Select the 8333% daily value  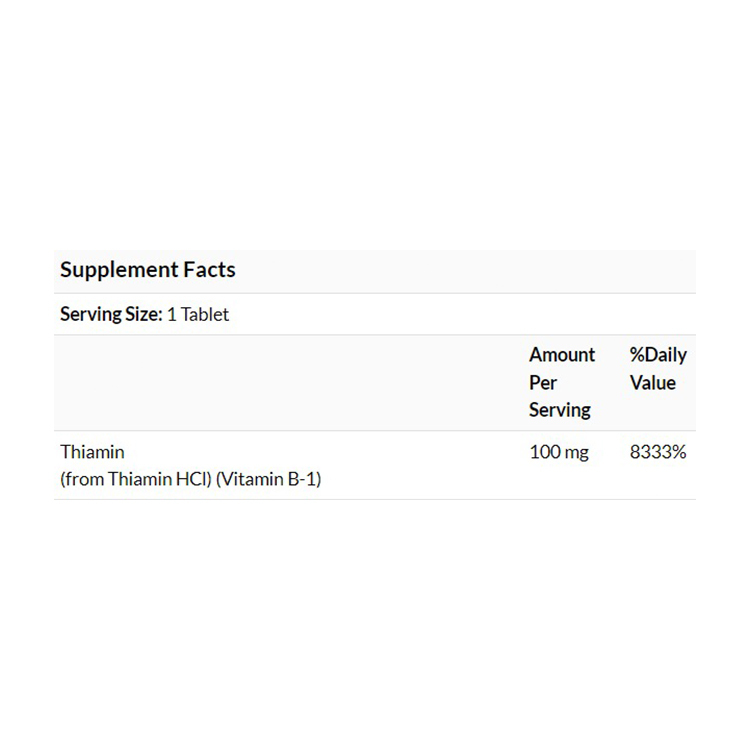[658, 452]
